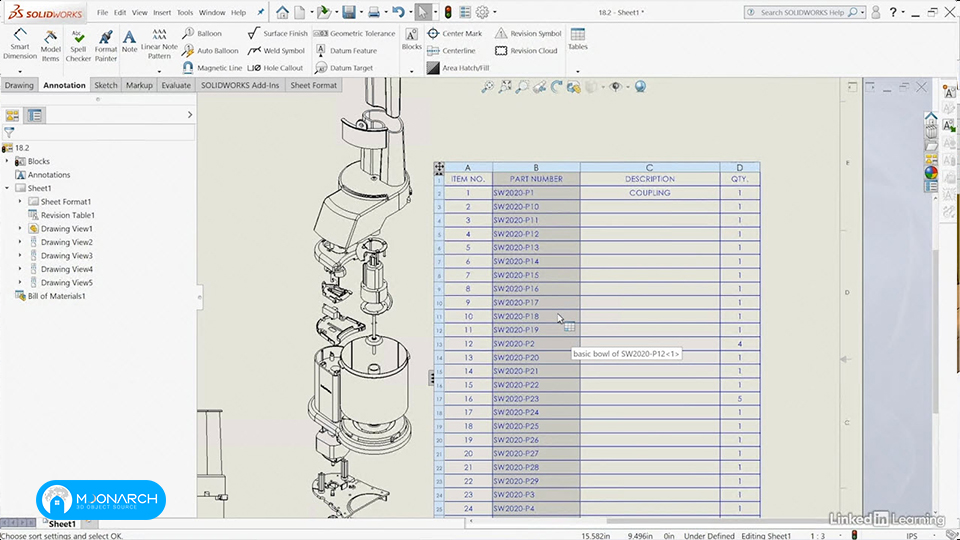Open the Options gear icon
The image size is (960, 540).
coord(482,12)
